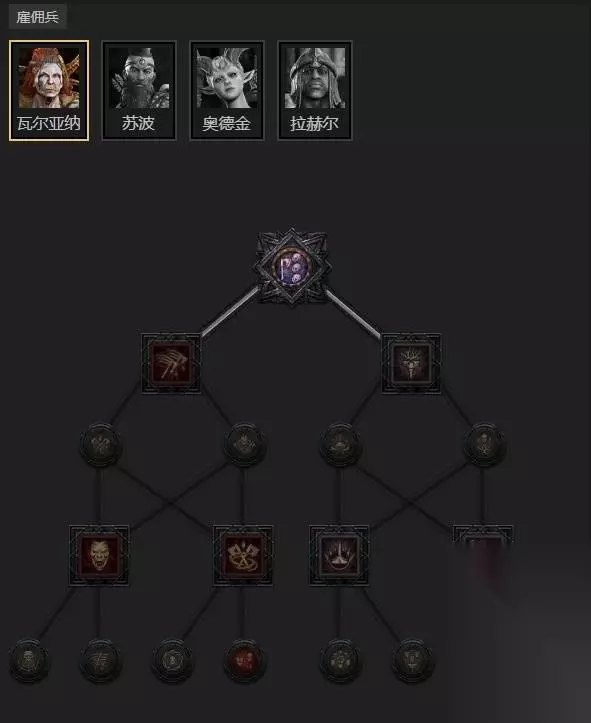Select the 瓦尔亚纳 mercenary portrait
Screen dimensions: 591x723
coord(49,90)
